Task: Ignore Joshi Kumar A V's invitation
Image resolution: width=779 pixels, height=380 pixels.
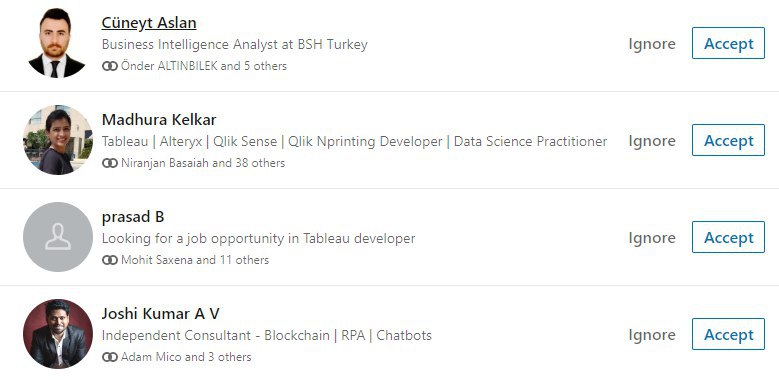Action: click(652, 335)
